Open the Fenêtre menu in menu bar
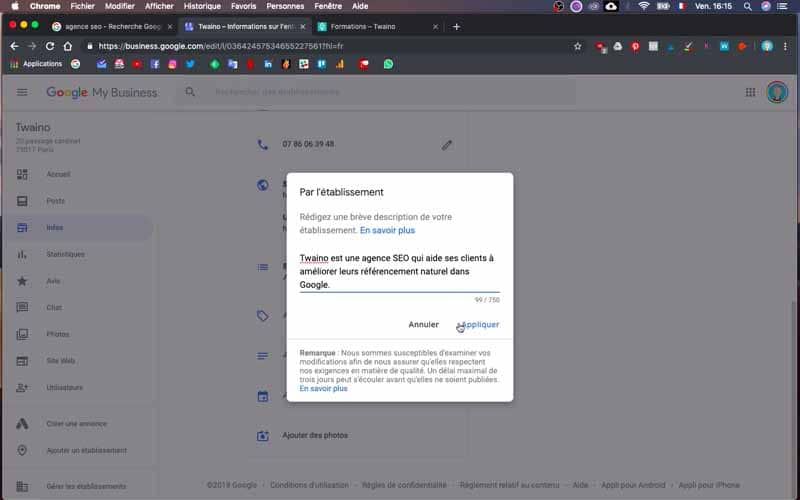Screen dimensions: 800x500 [x=328, y=6]
